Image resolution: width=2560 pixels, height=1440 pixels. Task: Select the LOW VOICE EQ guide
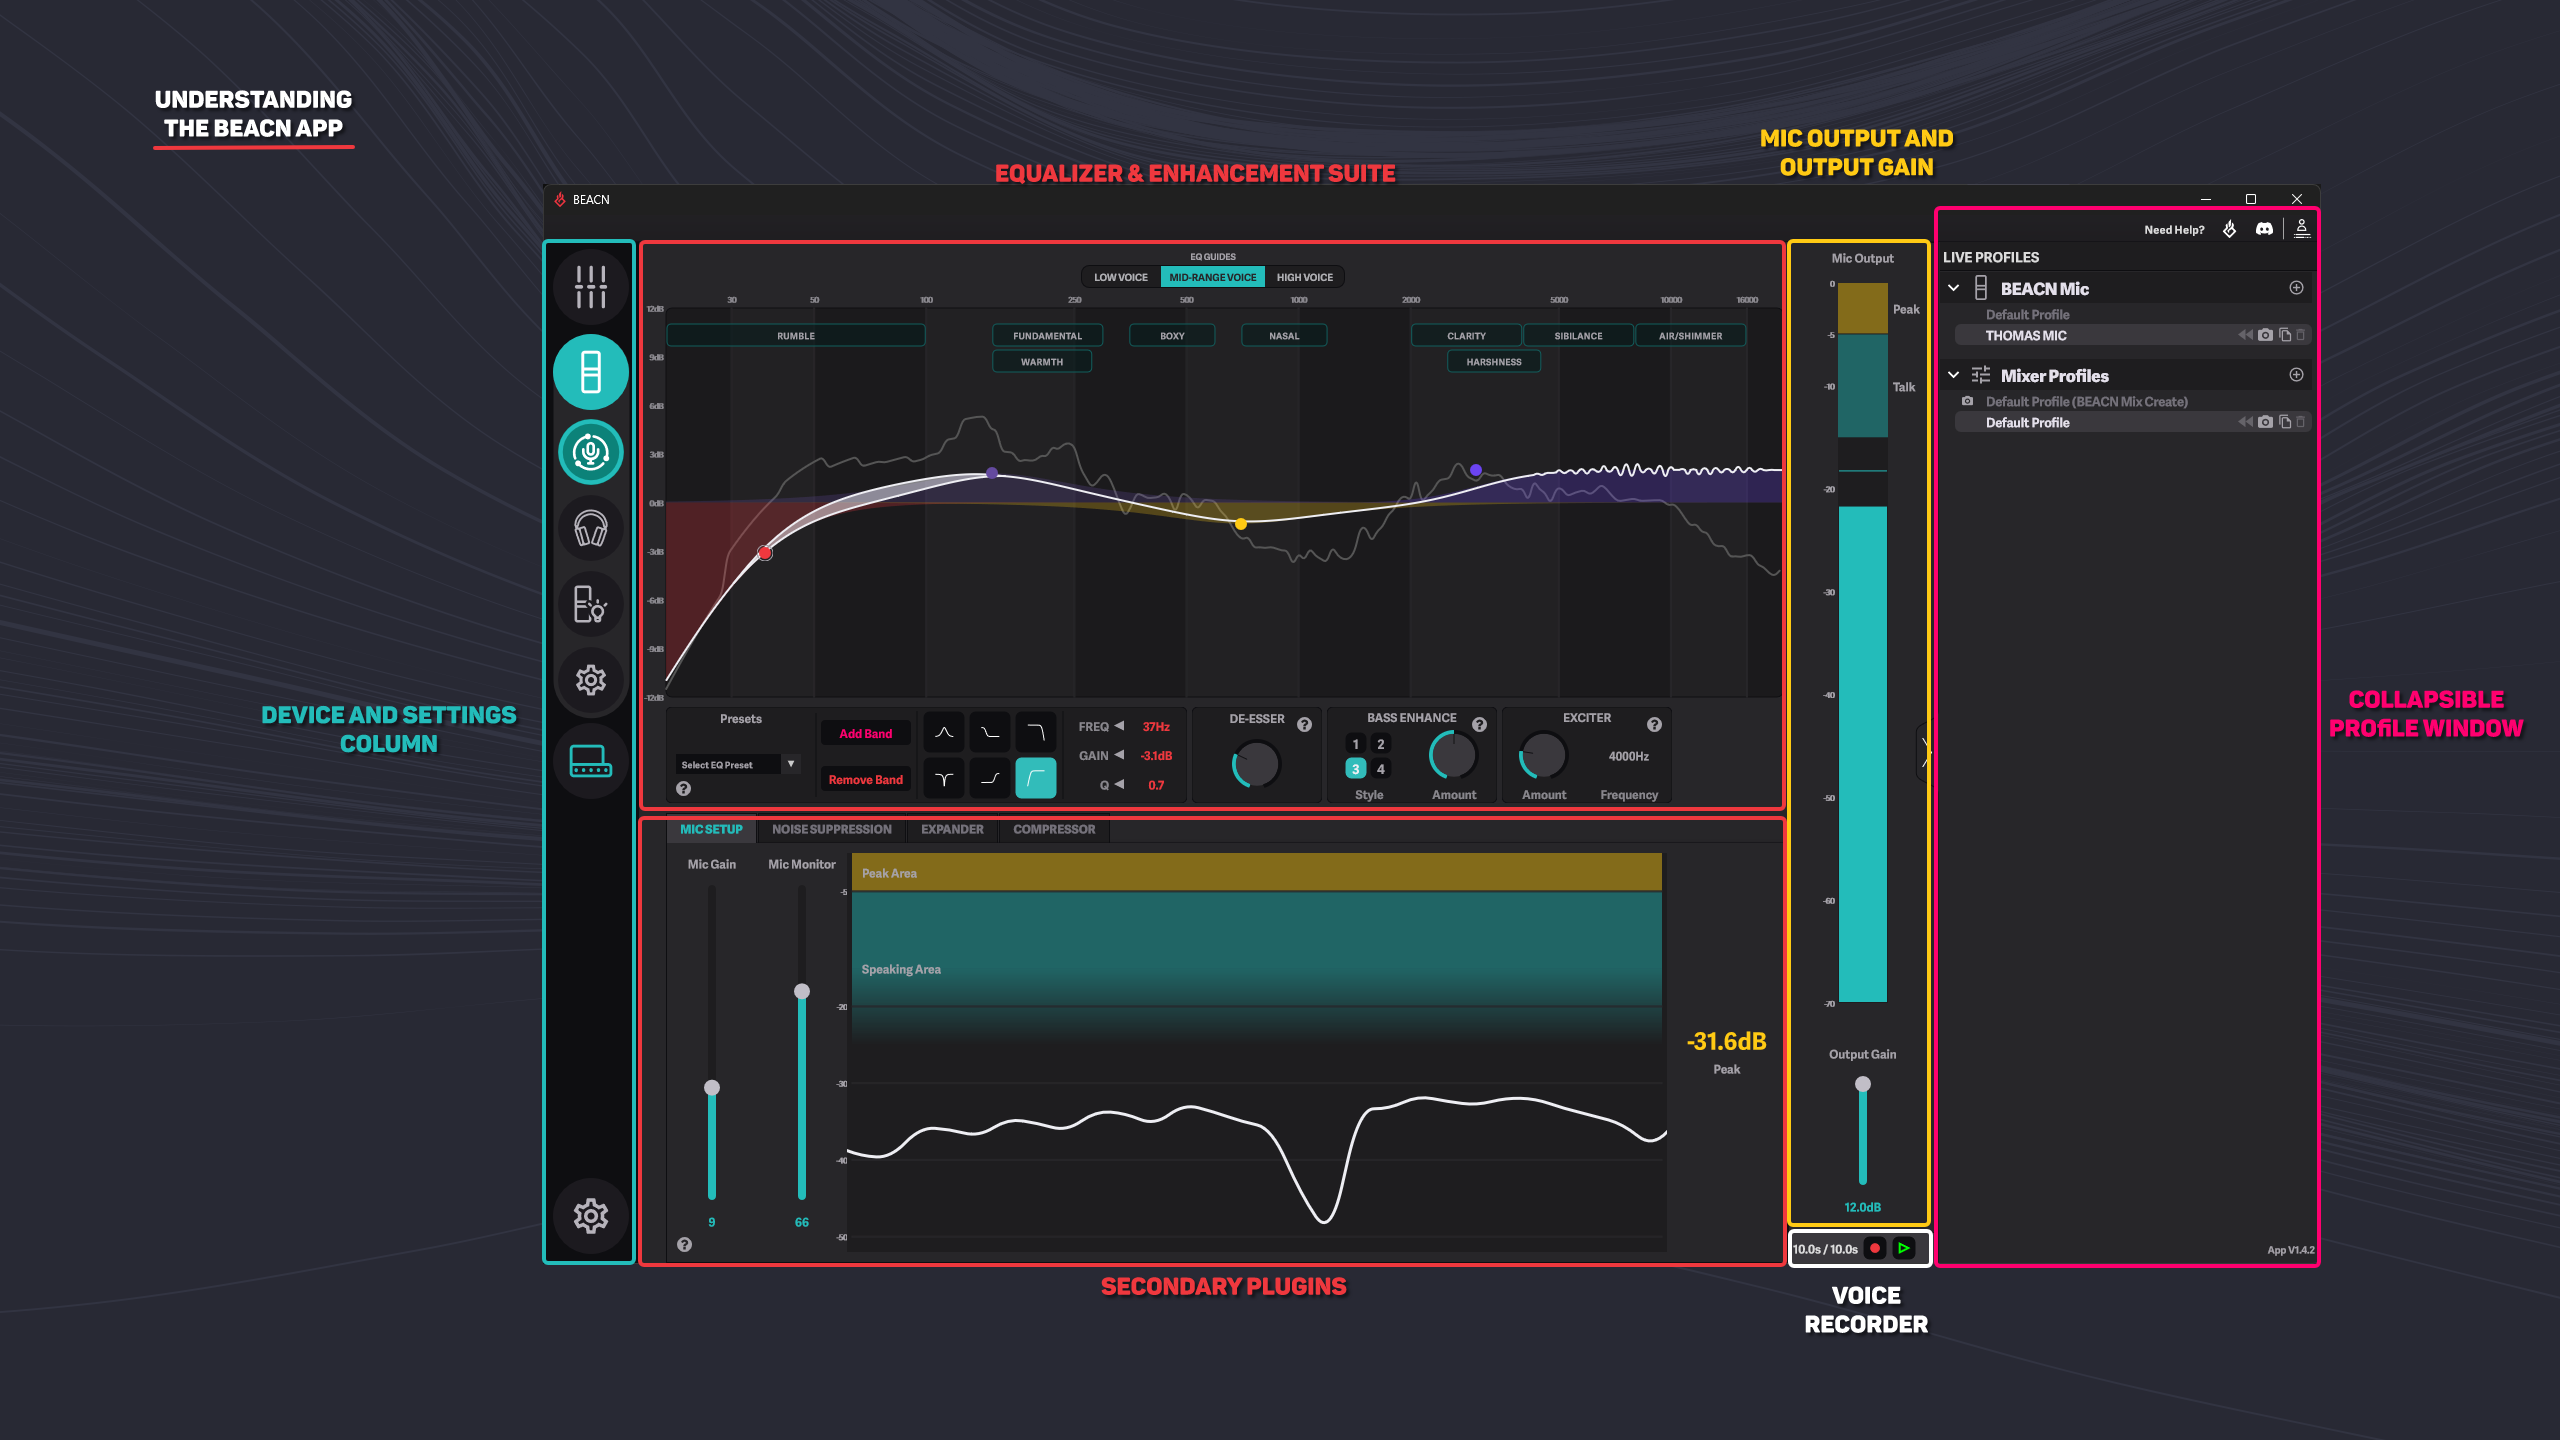point(1121,277)
